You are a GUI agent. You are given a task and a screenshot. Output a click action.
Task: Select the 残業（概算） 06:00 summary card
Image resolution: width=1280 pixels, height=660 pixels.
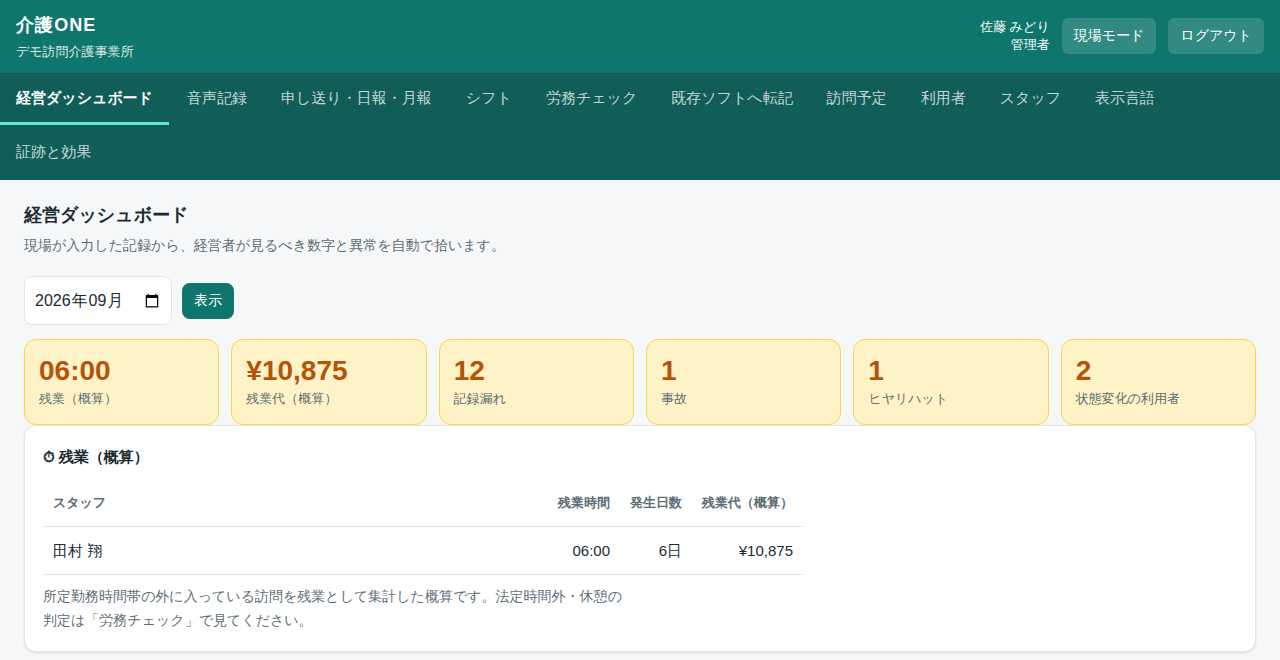click(x=121, y=382)
